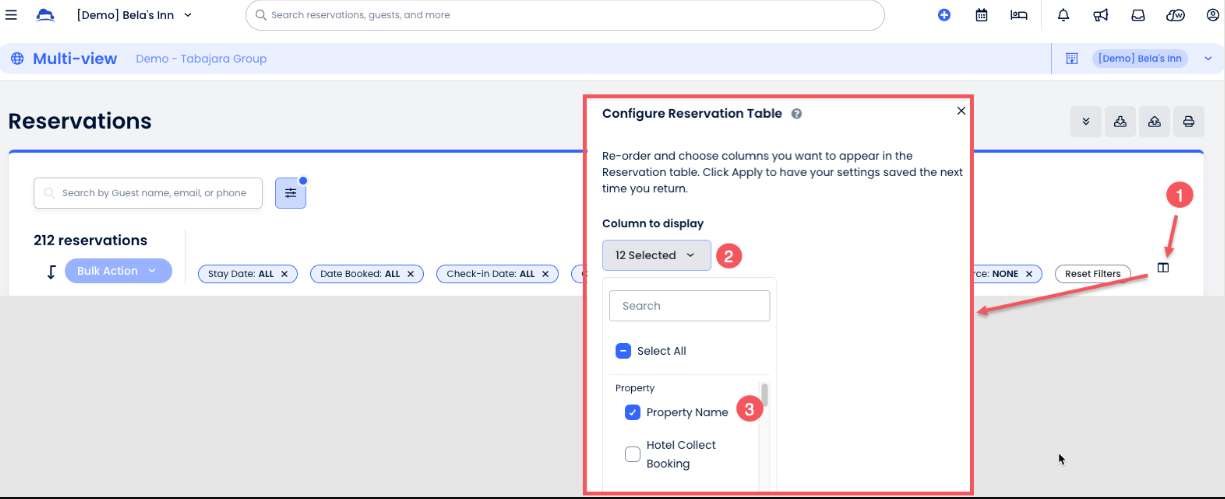Remove the Stay Date: ALL filter chip
The width and height of the screenshot is (1225, 499).
[x=284, y=273]
